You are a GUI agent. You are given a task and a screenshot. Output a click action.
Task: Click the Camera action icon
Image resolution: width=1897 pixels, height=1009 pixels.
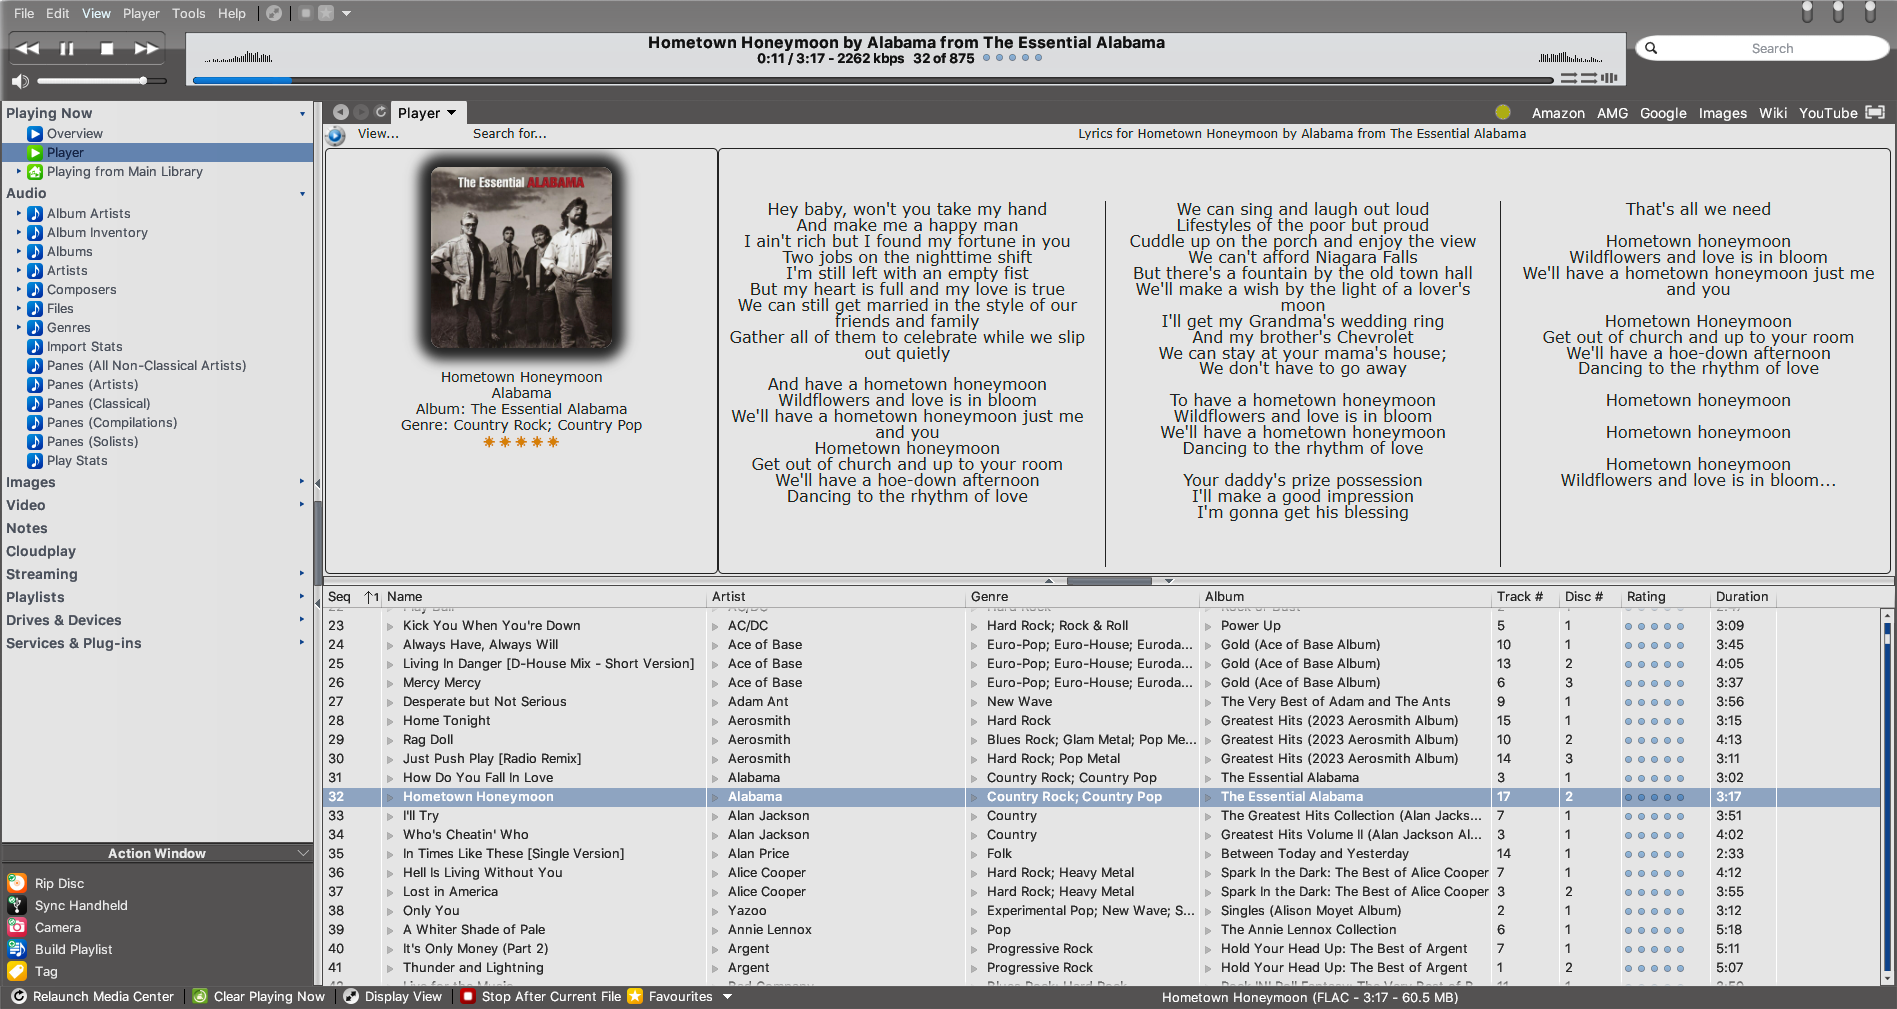point(17,927)
